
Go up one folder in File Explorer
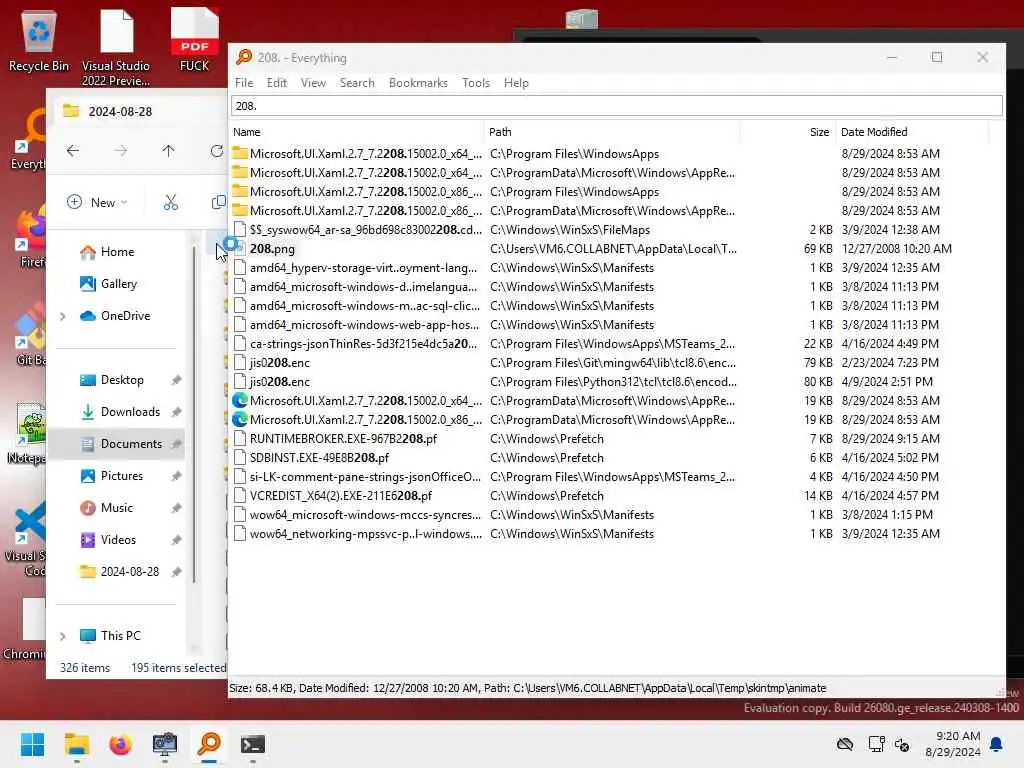168,151
